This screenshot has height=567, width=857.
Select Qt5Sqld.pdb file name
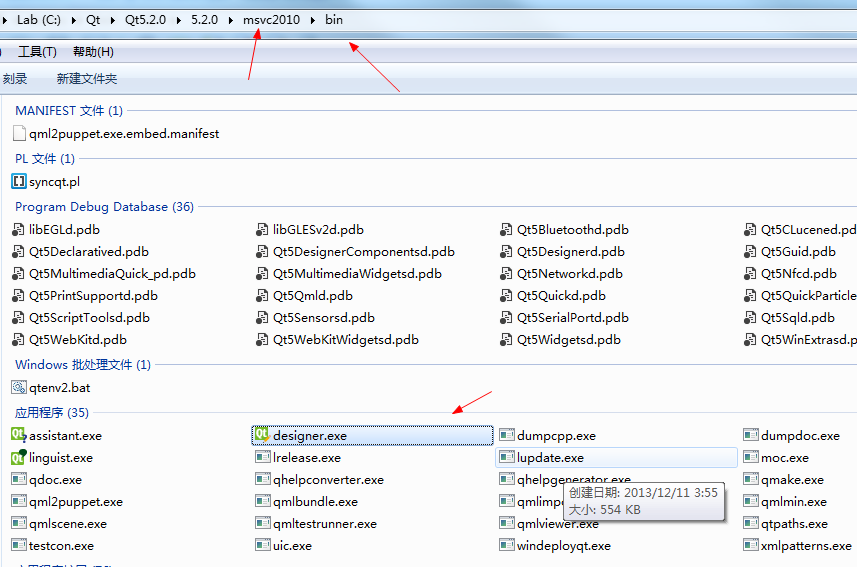click(x=798, y=318)
